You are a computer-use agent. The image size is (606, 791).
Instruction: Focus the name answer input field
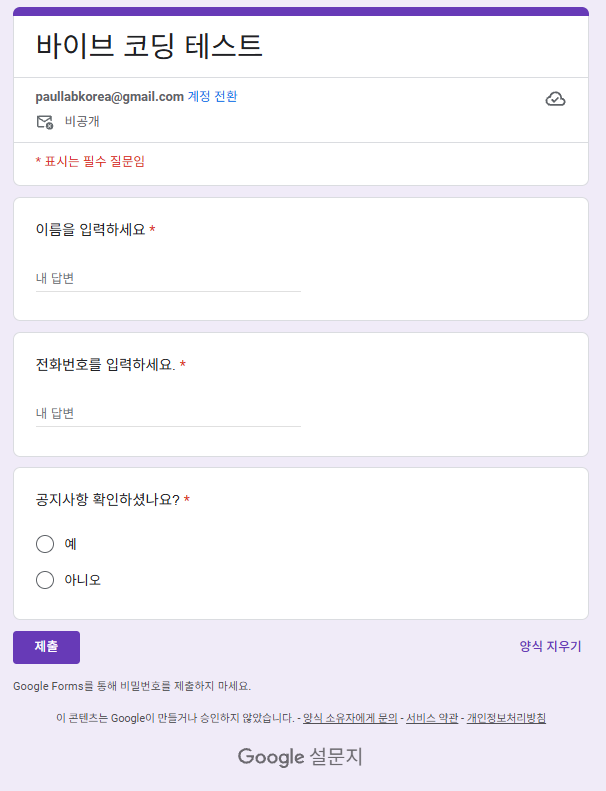[x=168, y=278]
